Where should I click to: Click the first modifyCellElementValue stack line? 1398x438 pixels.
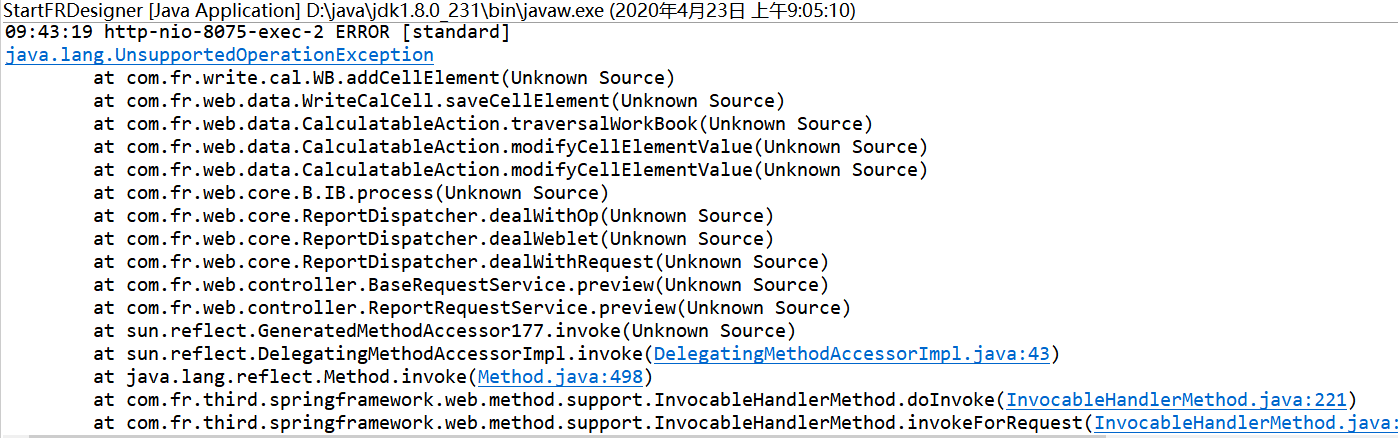tap(511, 147)
